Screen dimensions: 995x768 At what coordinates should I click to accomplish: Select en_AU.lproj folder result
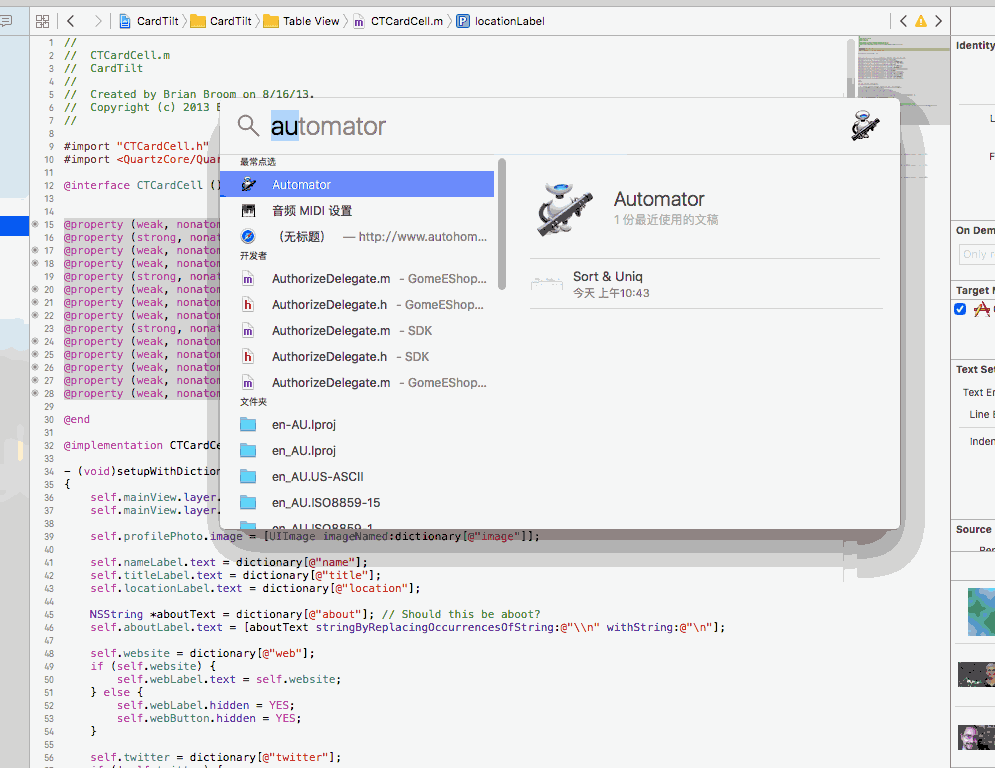click(357, 450)
